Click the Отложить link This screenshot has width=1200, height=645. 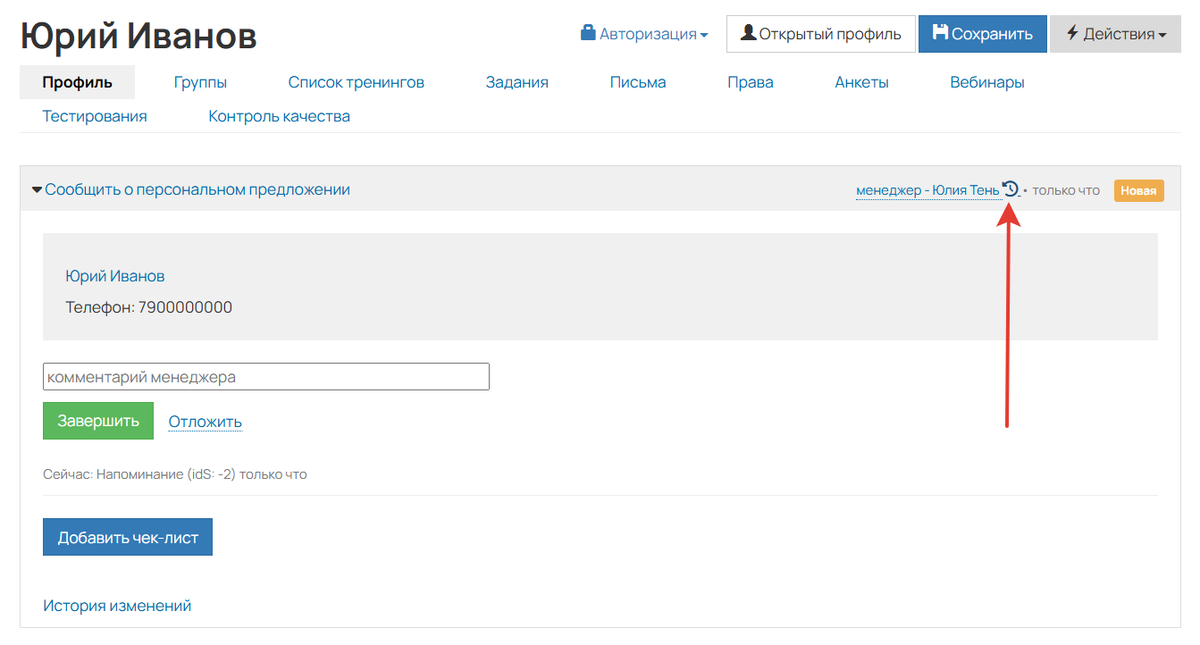[x=205, y=421]
